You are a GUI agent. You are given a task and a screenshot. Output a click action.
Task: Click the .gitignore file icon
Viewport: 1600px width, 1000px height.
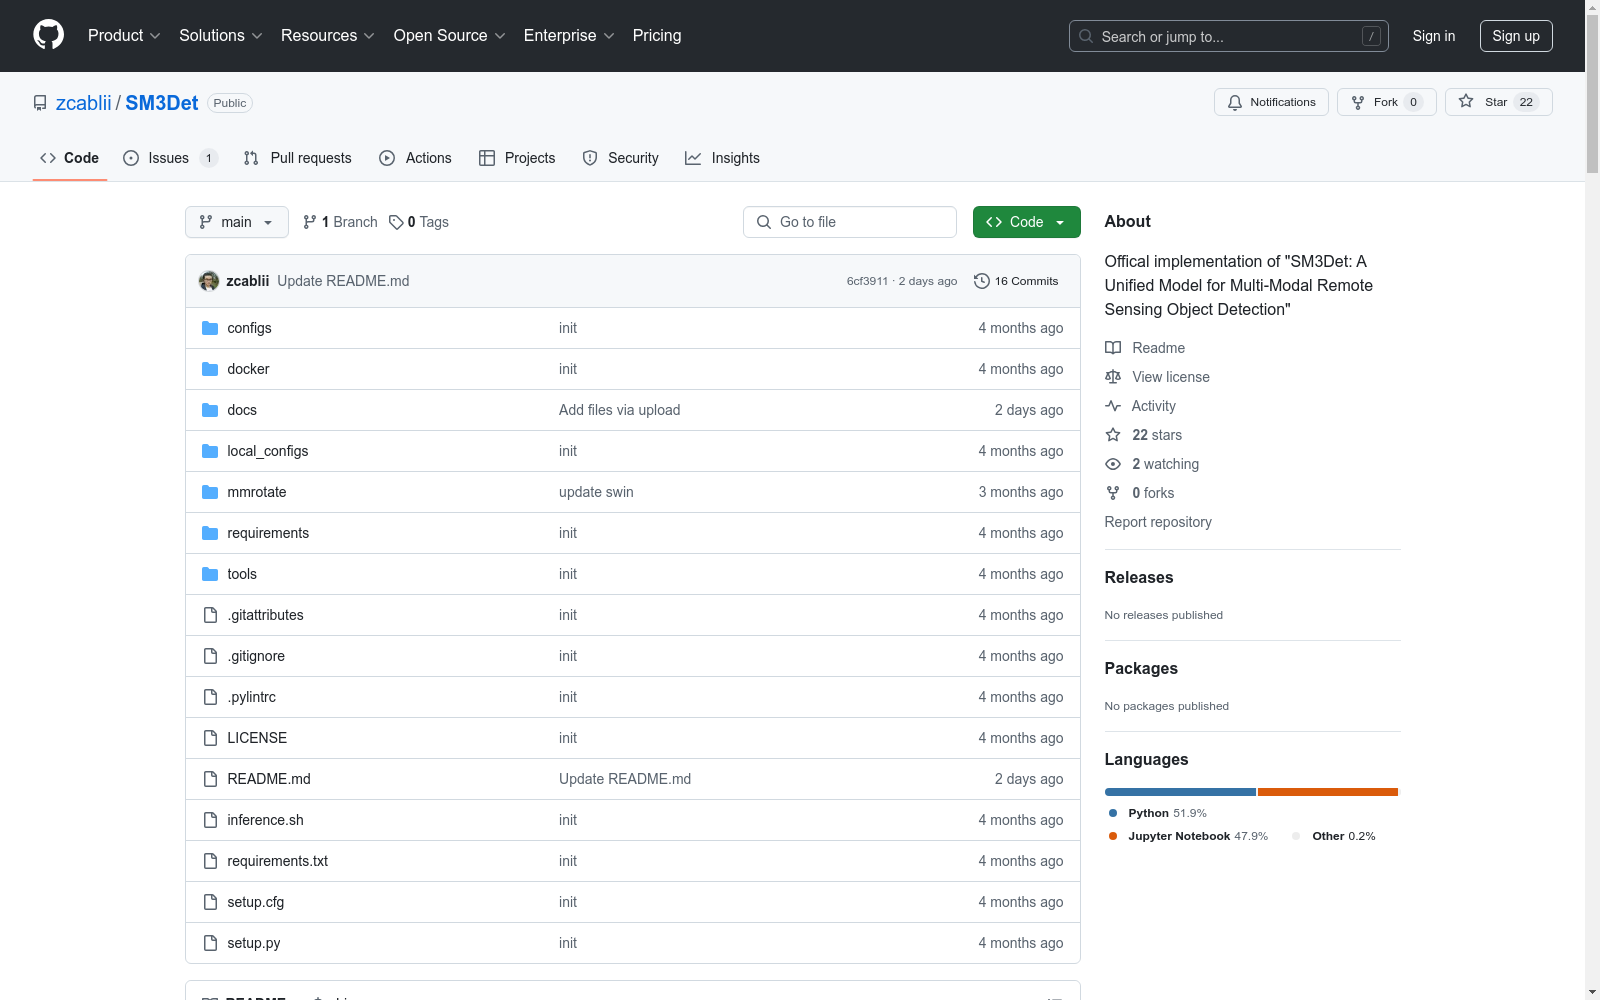pyautogui.click(x=210, y=656)
